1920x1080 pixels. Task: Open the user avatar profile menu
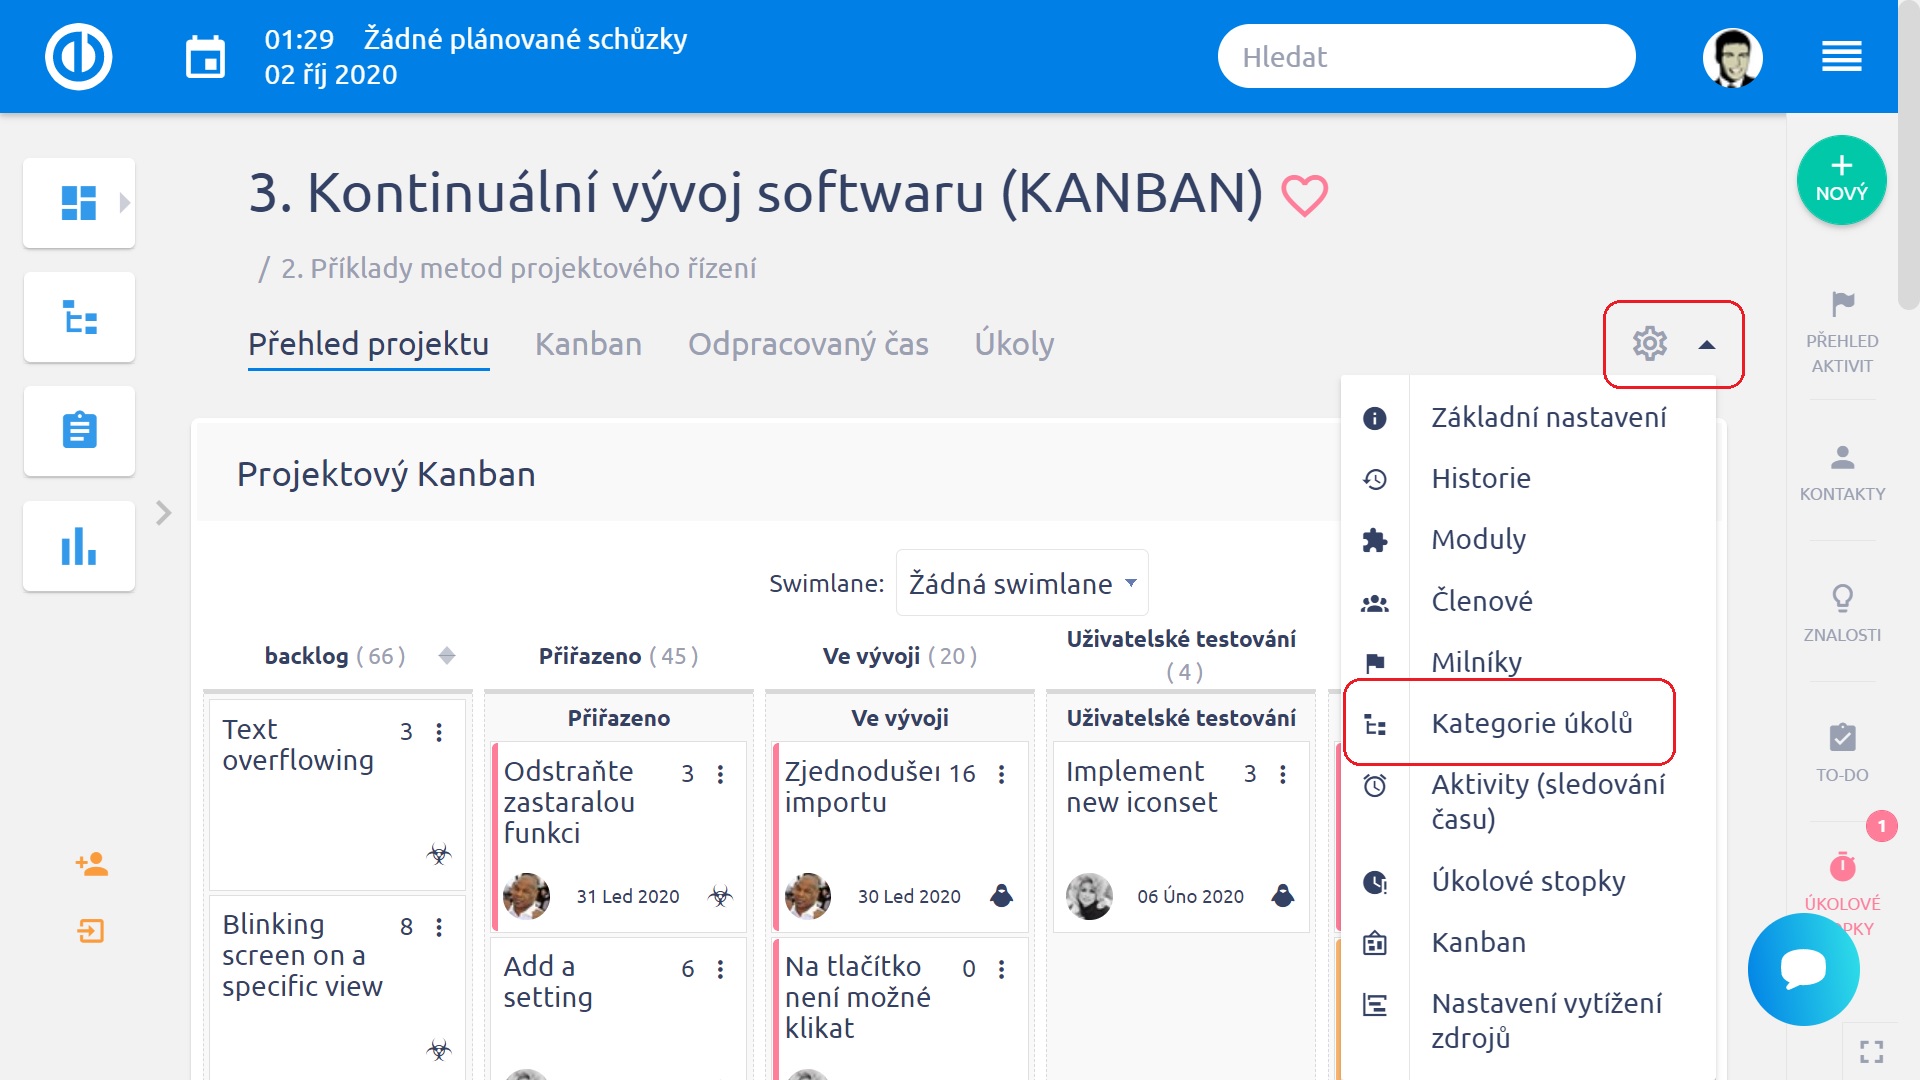click(1732, 57)
